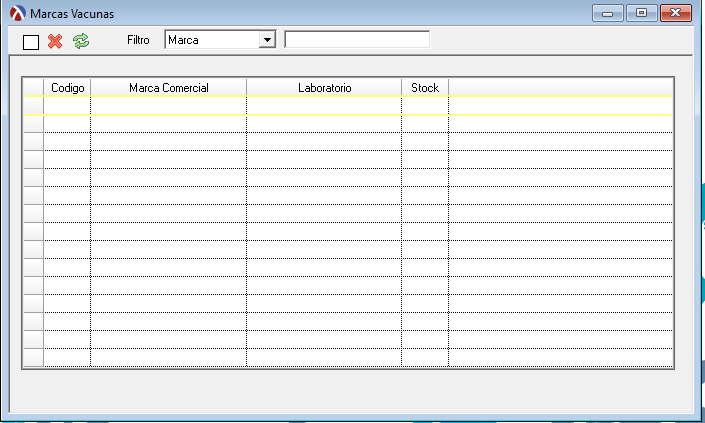
Task: Close the Marcas Vacunas window
Action: [675, 14]
